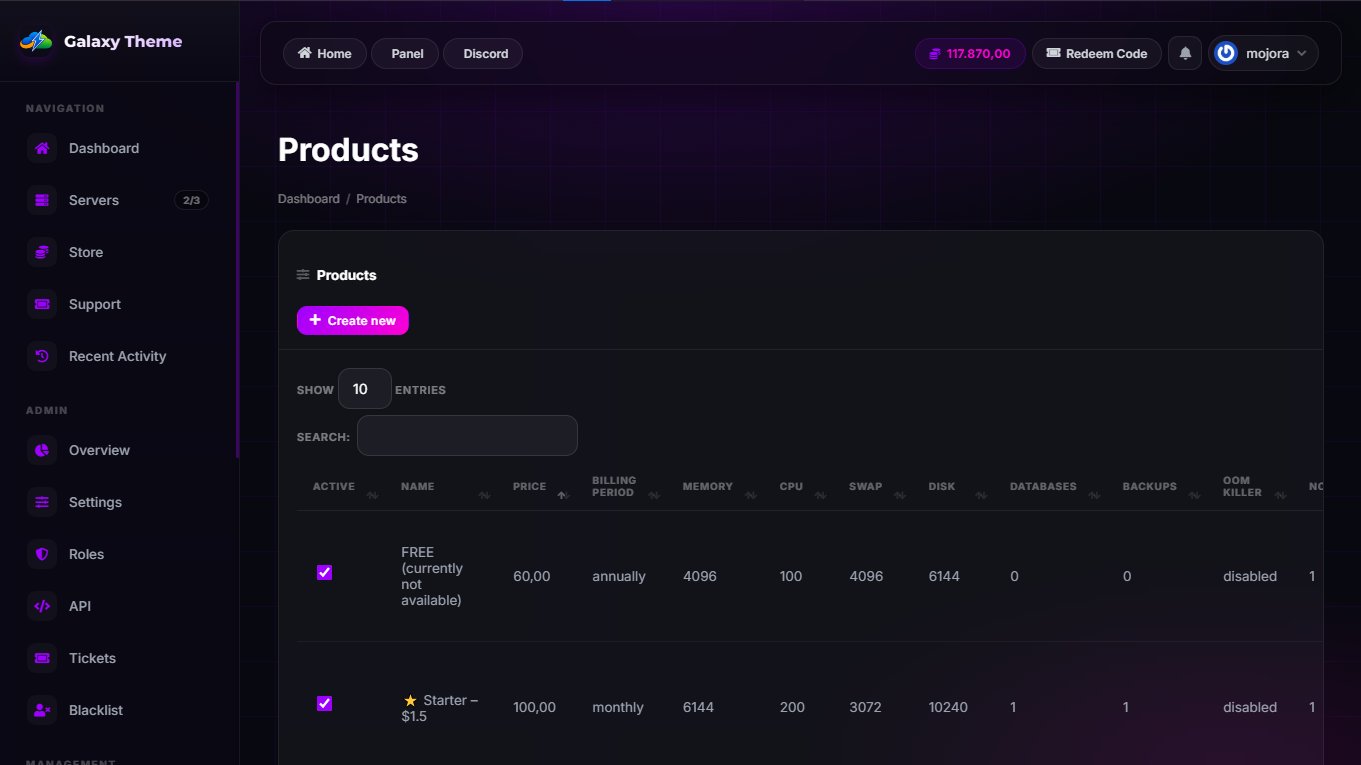The width and height of the screenshot is (1361, 765).
Task: Click the Servers sidebar icon
Action: (42, 201)
